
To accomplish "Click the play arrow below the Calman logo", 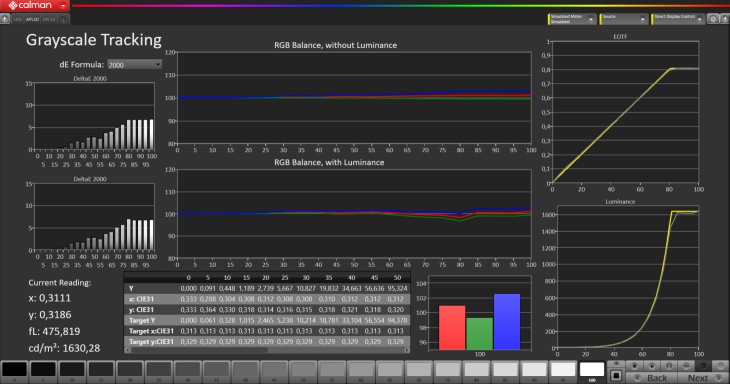I will (4, 19).
